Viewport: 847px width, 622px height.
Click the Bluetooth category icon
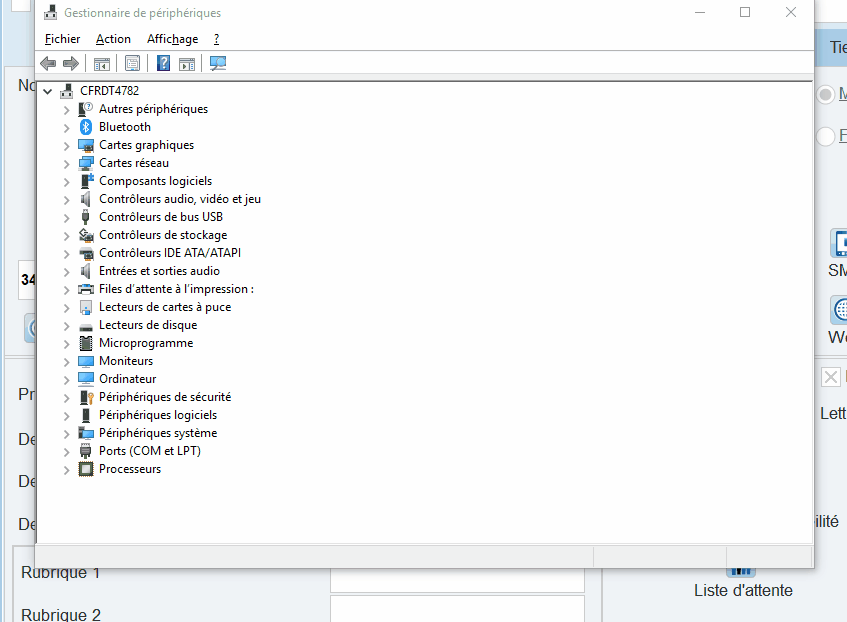tap(86, 127)
